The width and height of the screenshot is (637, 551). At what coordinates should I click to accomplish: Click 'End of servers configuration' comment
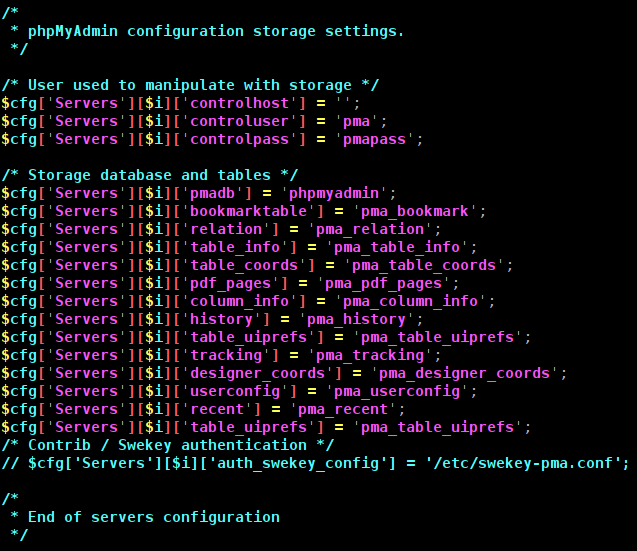pos(154,517)
